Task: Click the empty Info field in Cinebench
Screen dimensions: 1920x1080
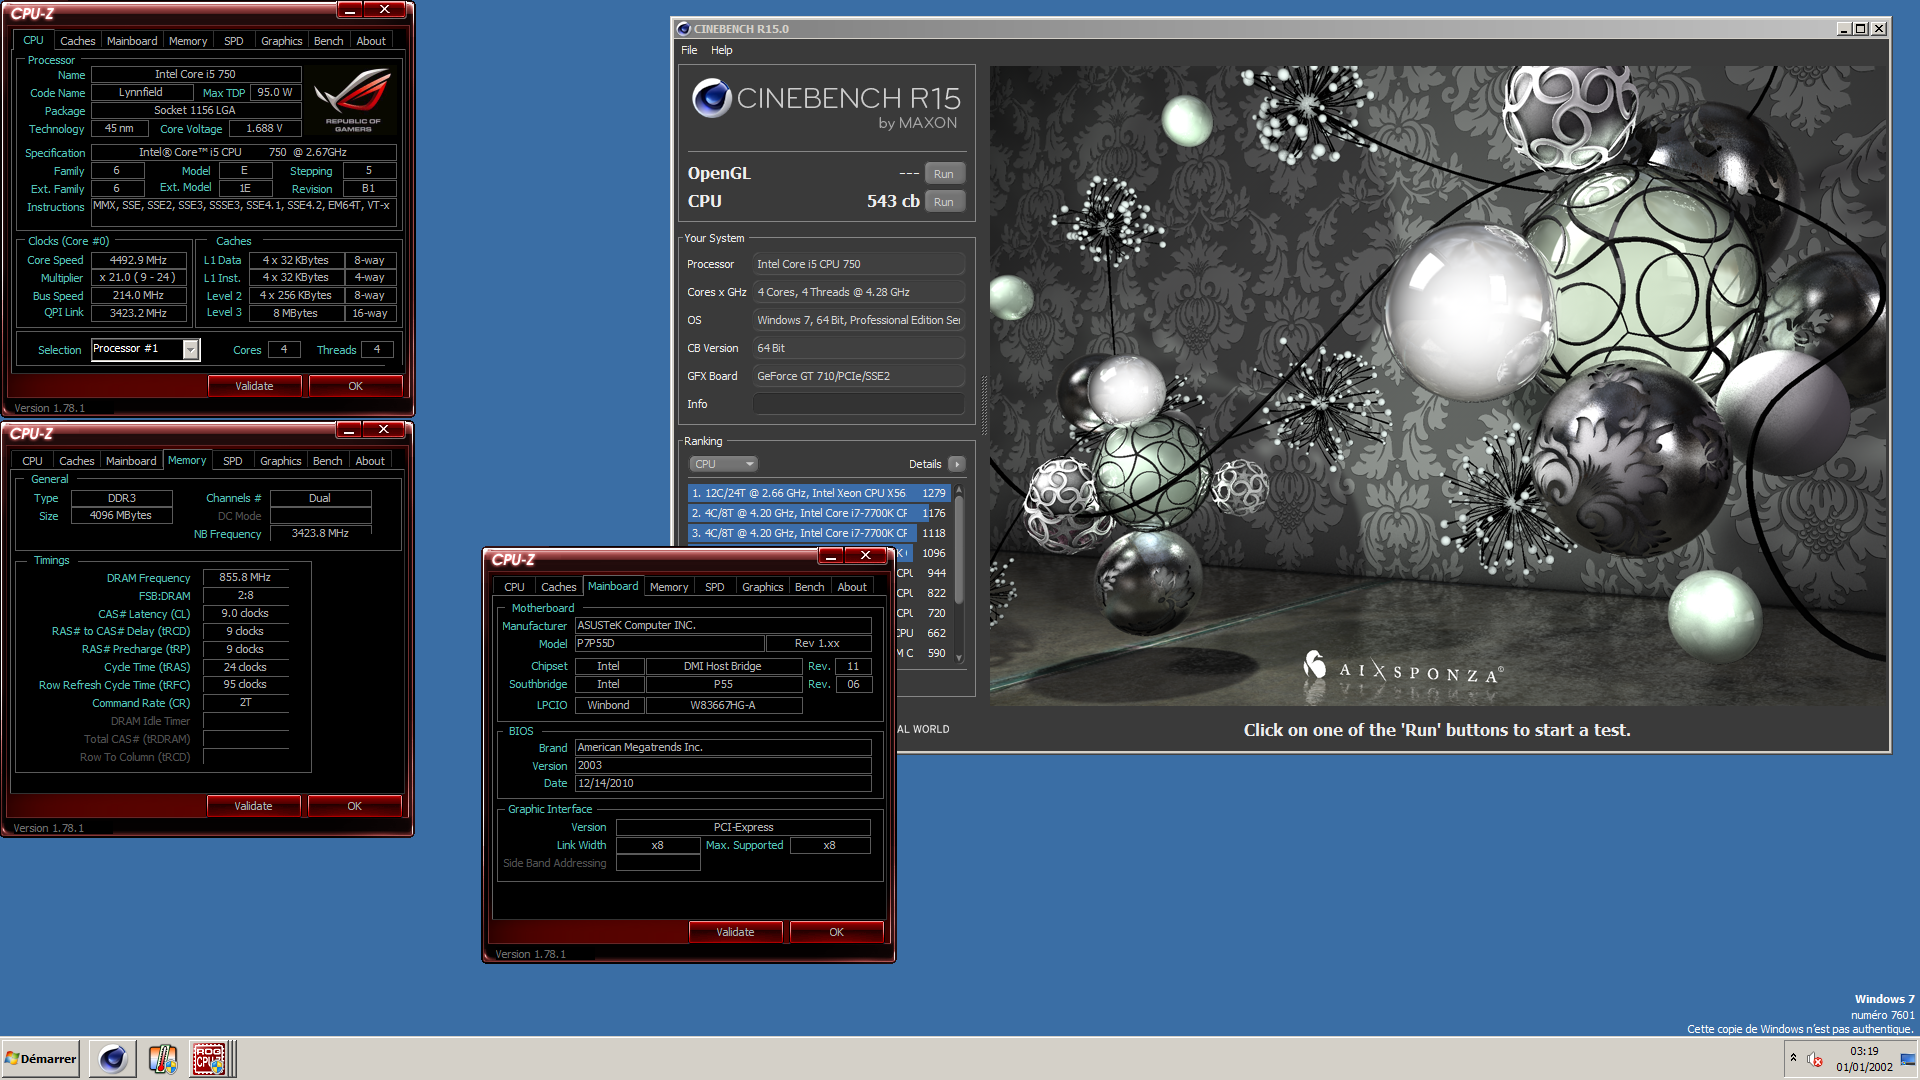Action: [x=859, y=404]
